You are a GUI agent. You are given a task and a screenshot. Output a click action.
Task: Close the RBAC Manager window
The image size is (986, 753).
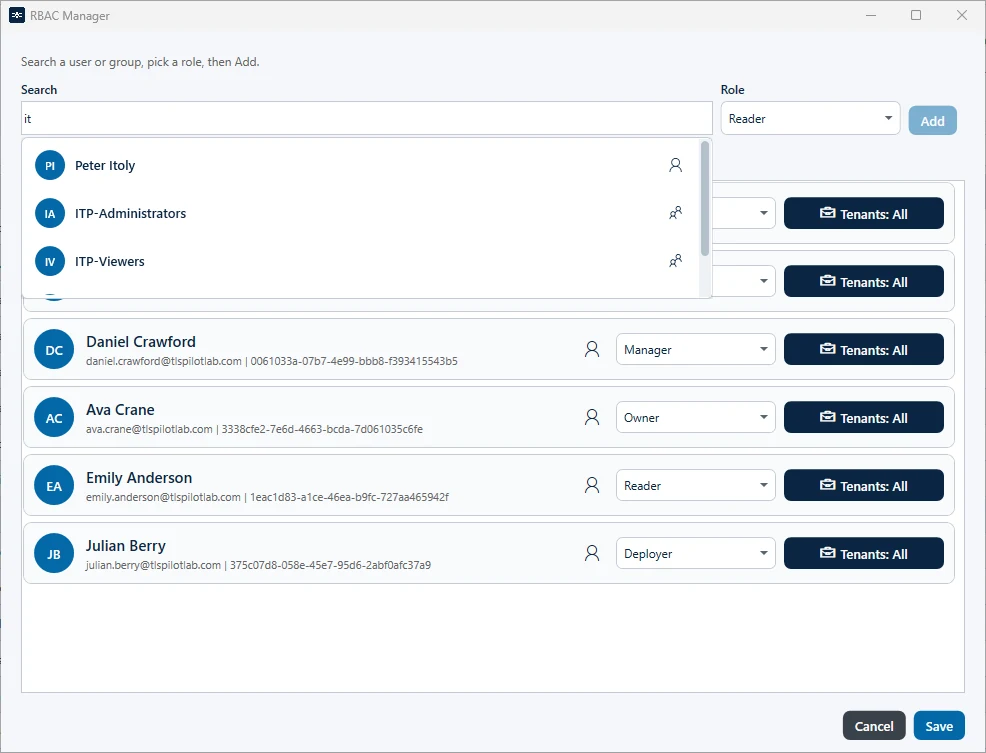click(x=961, y=15)
